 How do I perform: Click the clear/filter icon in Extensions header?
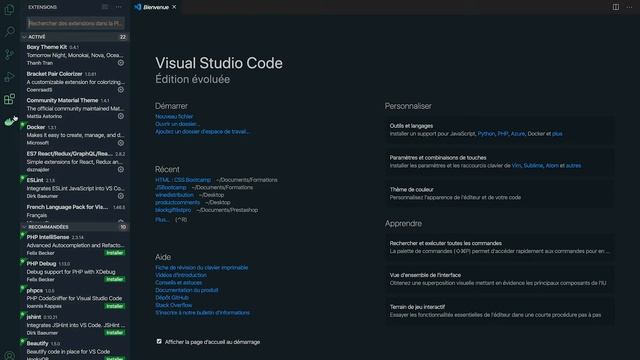[105, 7]
